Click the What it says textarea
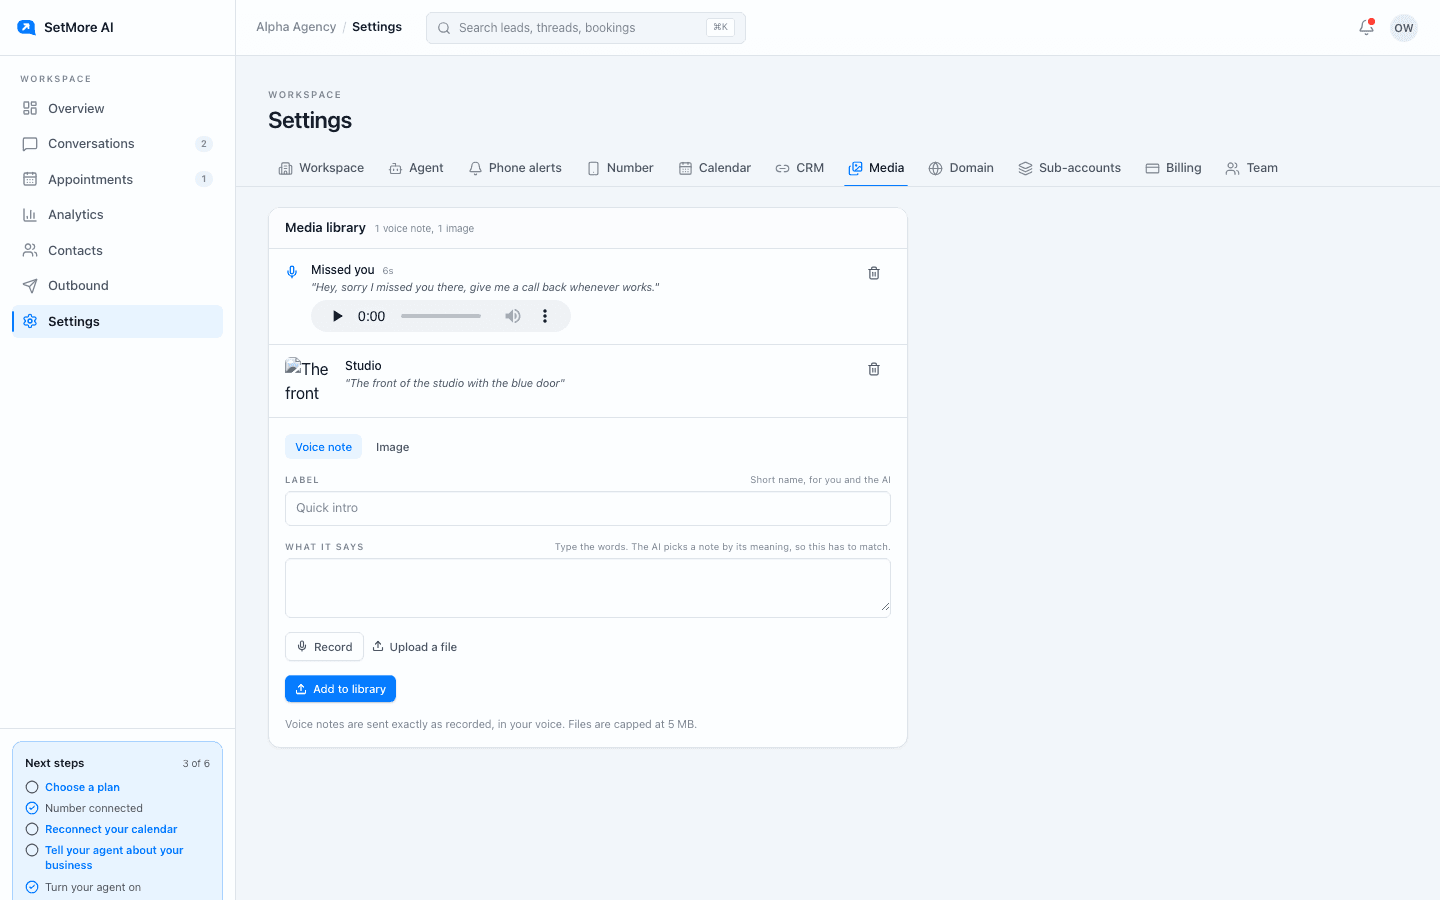Viewport: 1440px width, 900px height. click(x=588, y=588)
